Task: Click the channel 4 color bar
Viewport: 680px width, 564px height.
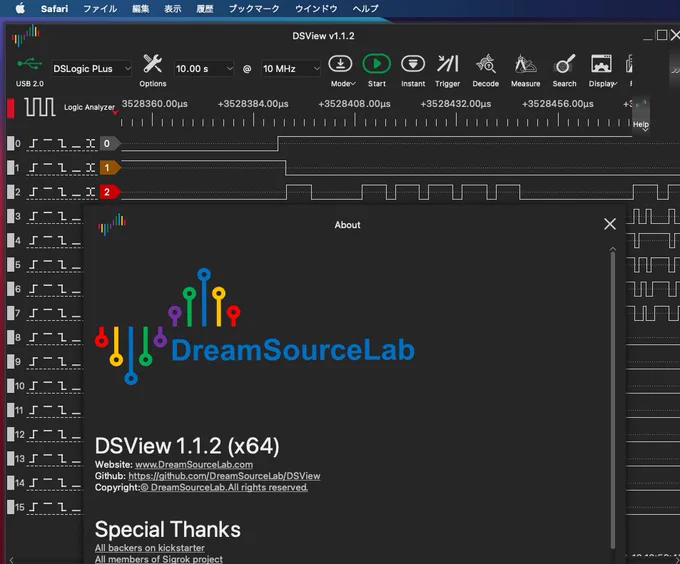Action: pyautogui.click(x=10, y=241)
